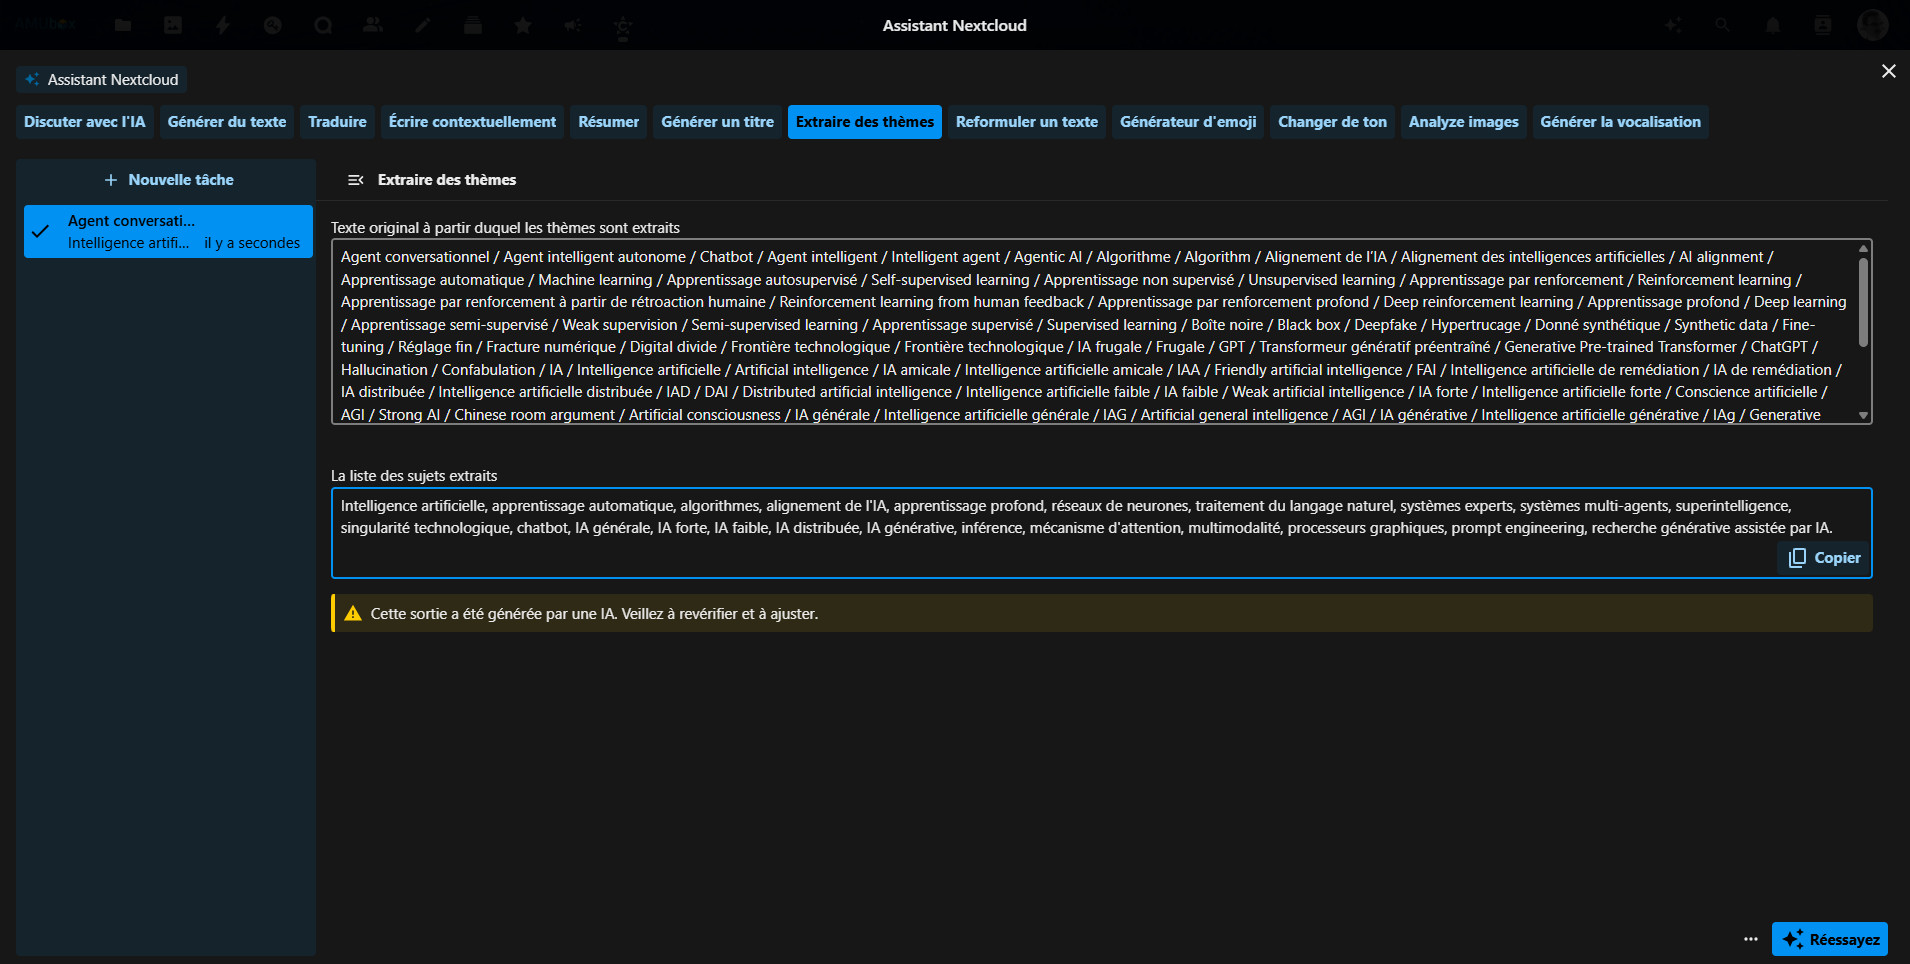Select the Agent conversati... task entry
The height and width of the screenshot is (964, 1910).
point(168,232)
